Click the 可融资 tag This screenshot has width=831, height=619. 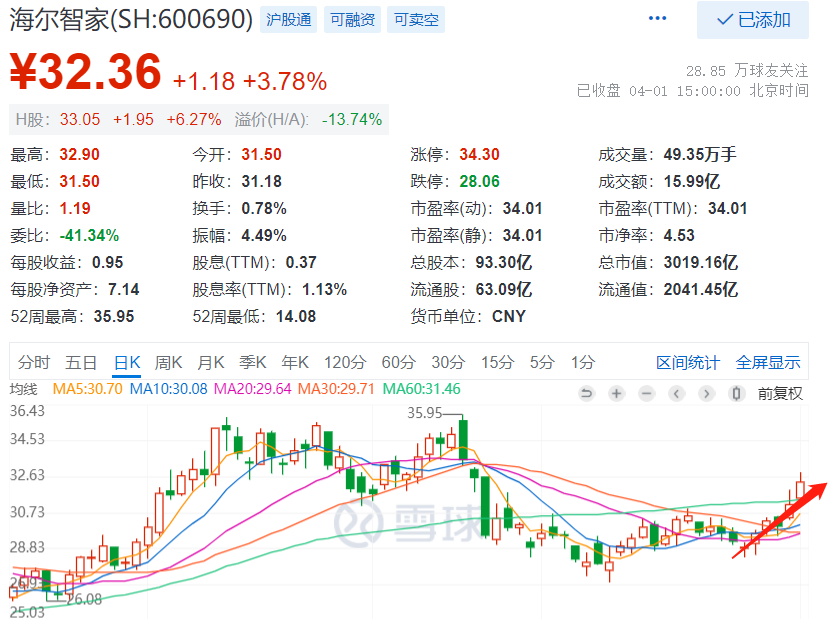coord(352,20)
